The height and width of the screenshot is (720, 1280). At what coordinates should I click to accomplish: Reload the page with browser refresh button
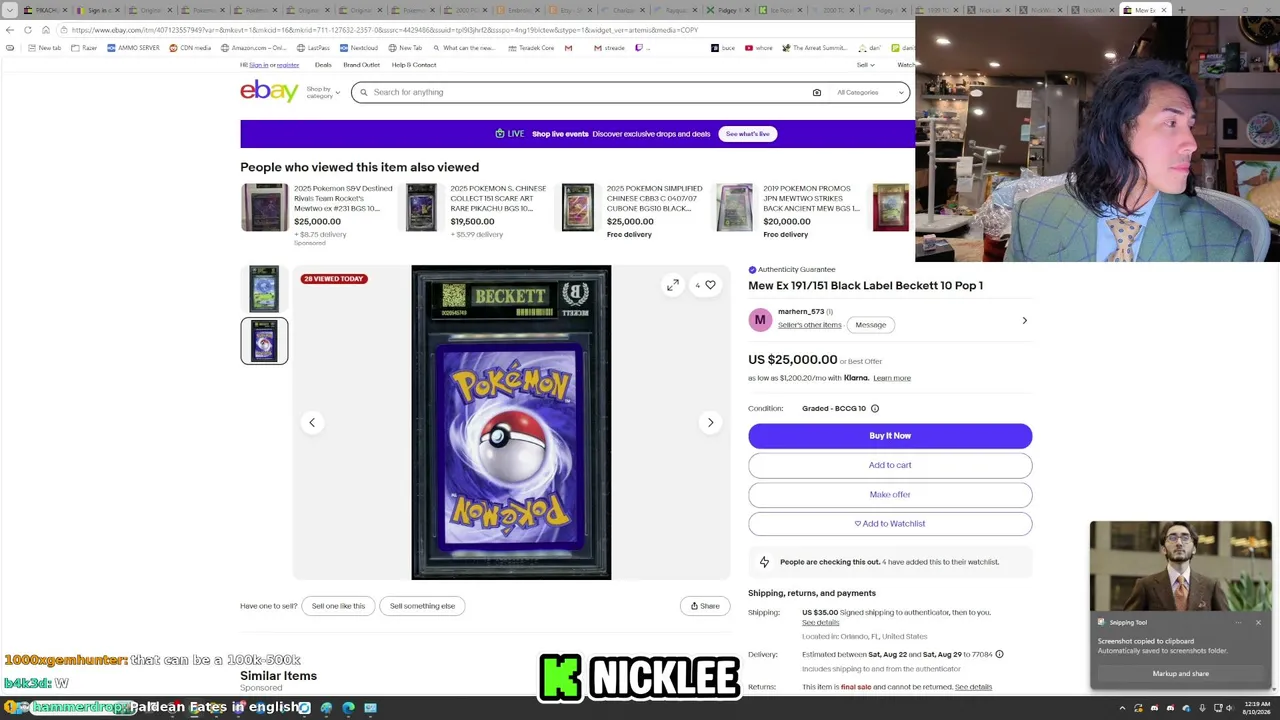[x=28, y=30]
